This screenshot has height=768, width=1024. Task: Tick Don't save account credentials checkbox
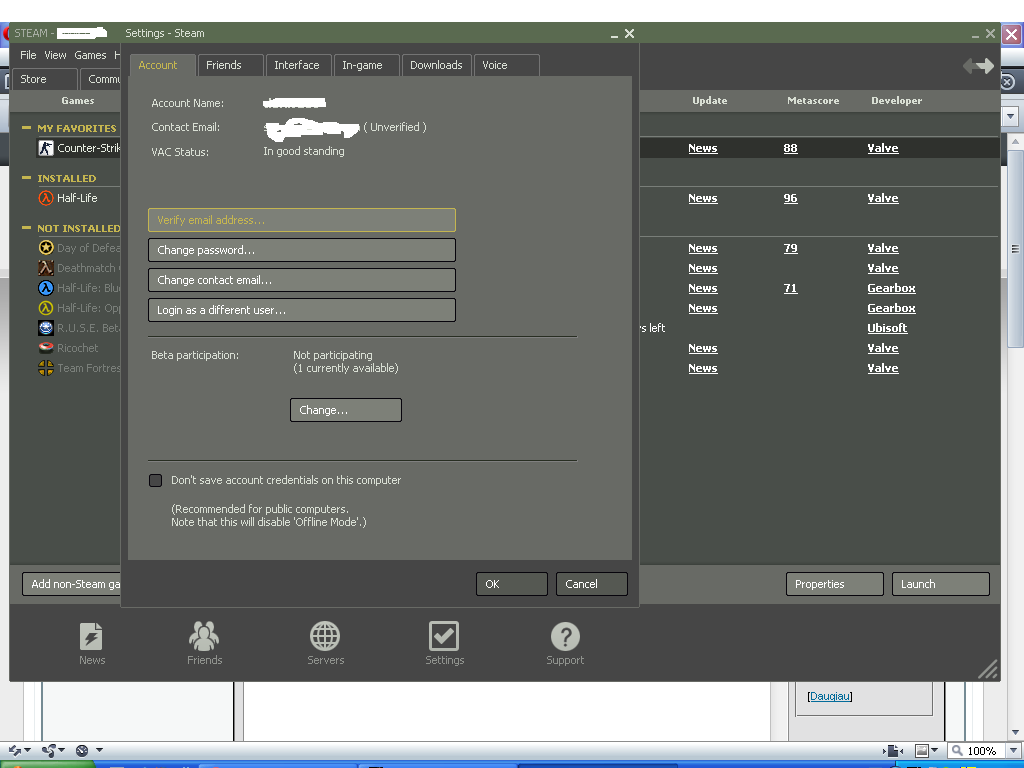click(155, 481)
